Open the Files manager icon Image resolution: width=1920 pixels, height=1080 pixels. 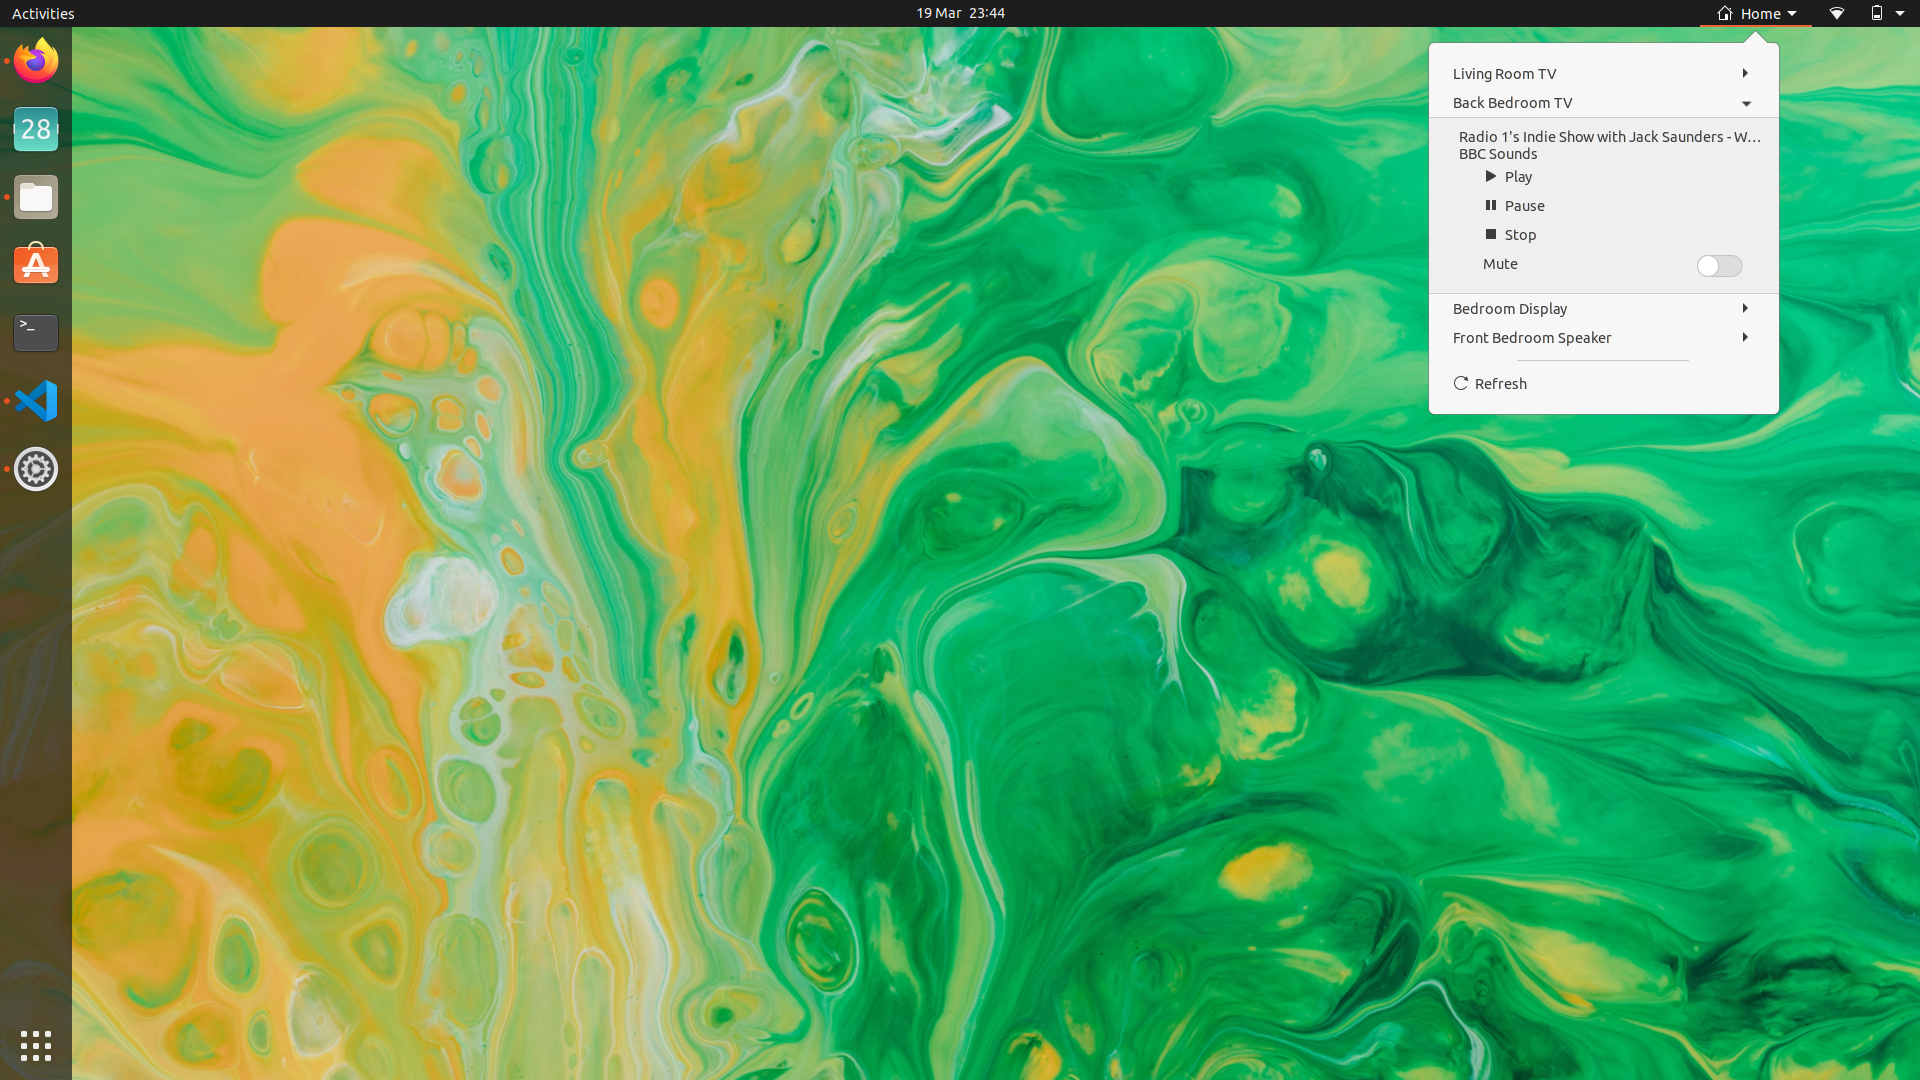pos(36,198)
